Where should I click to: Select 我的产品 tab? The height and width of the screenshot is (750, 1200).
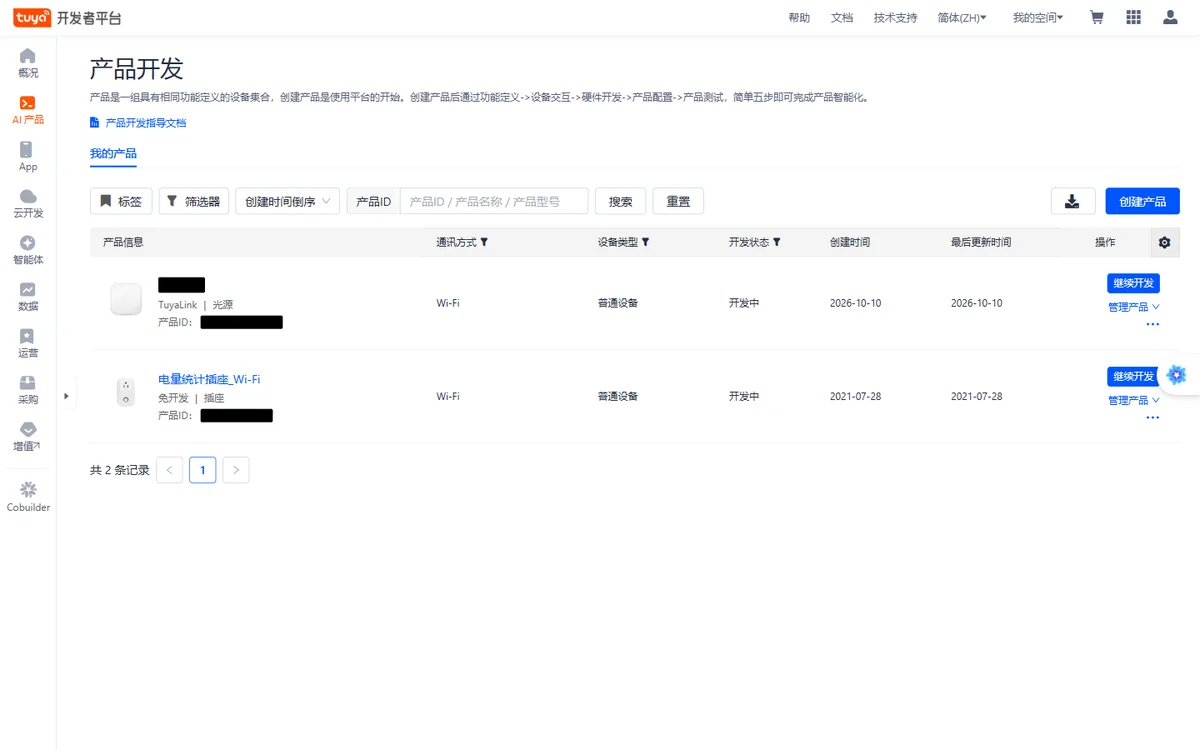point(113,154)
